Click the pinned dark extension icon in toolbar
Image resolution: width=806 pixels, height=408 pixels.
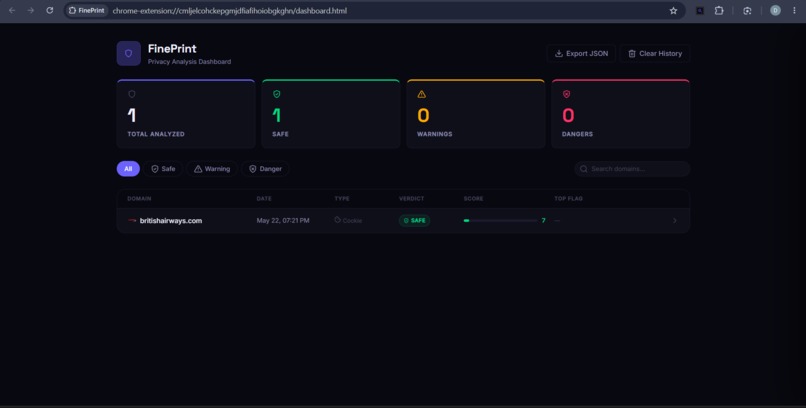click(x=700, y=10)
